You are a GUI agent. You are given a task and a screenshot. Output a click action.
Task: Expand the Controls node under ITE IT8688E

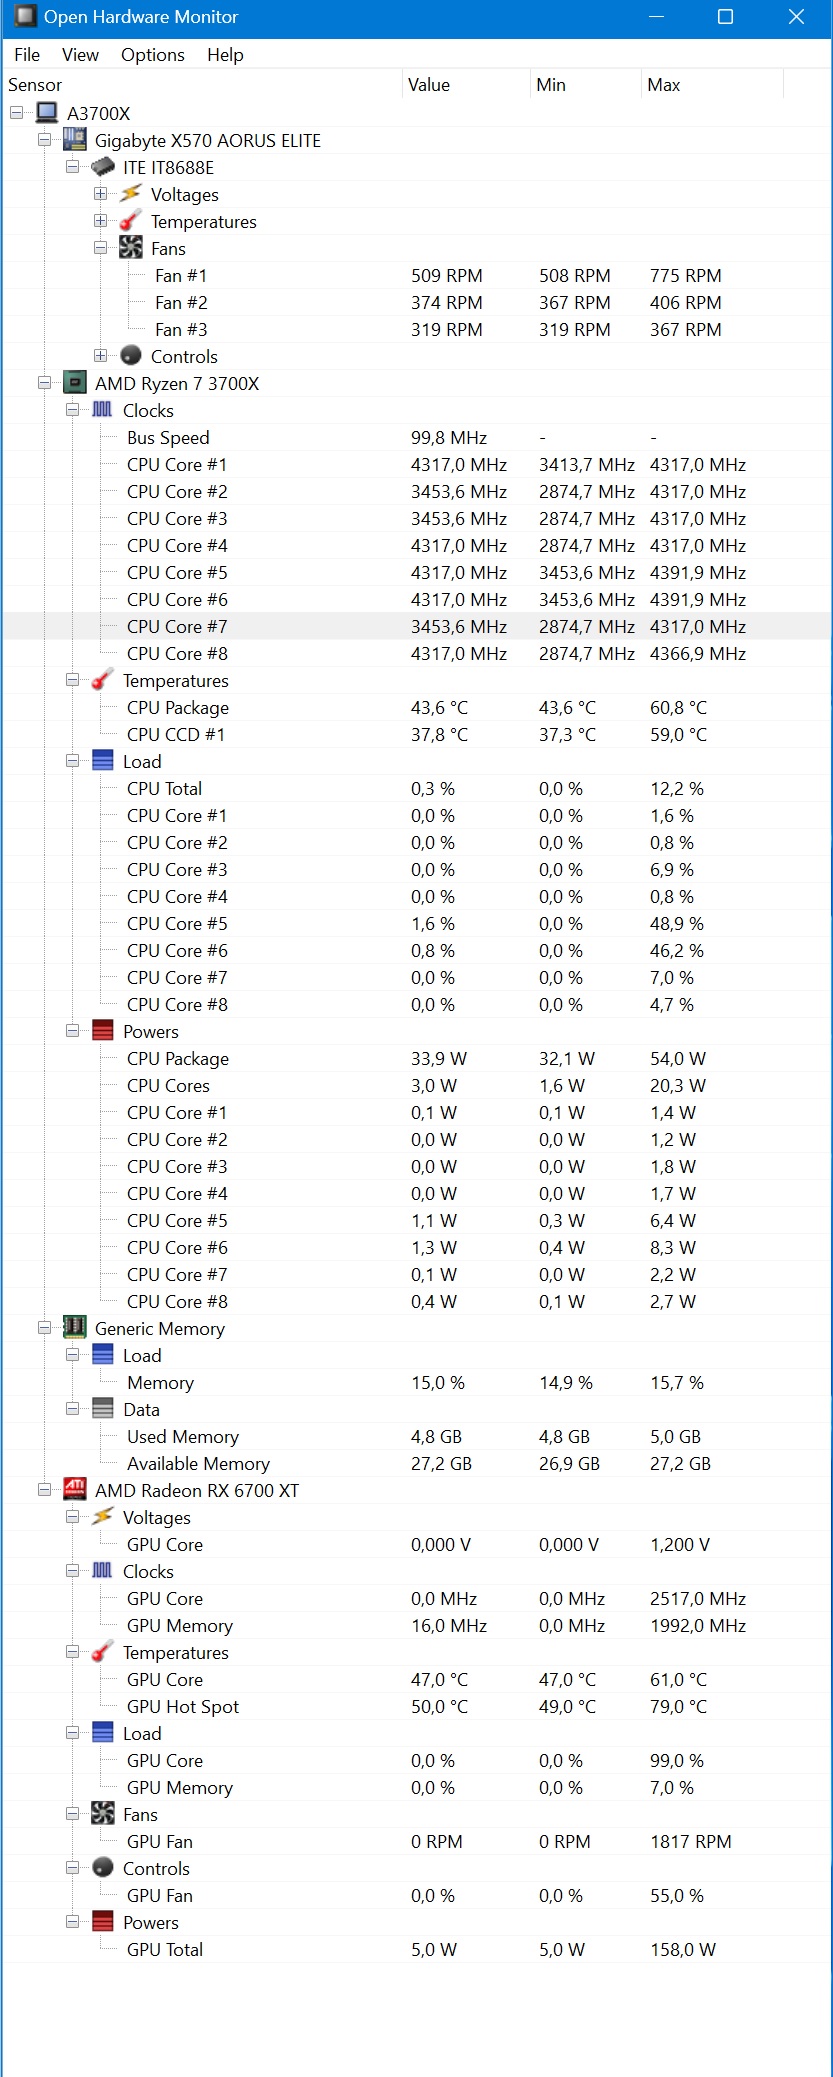100,356
